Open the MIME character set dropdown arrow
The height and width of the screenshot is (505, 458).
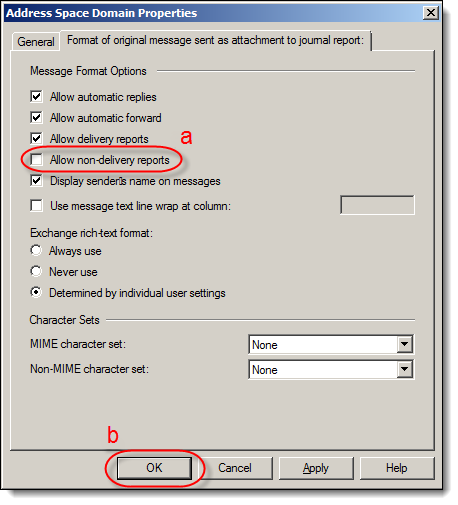click(x=405, y=344)
